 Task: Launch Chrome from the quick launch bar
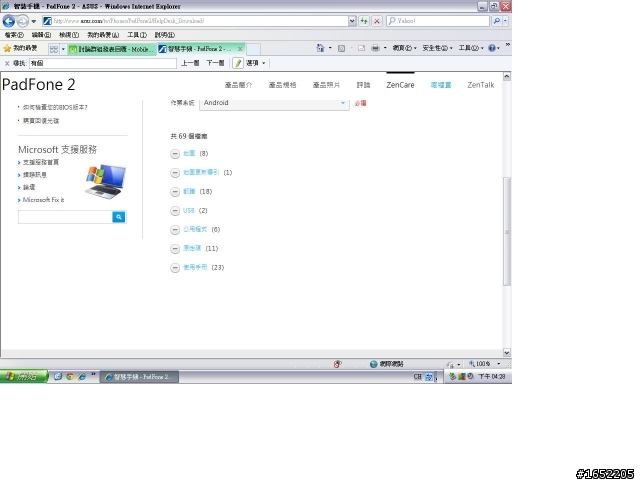70,376
